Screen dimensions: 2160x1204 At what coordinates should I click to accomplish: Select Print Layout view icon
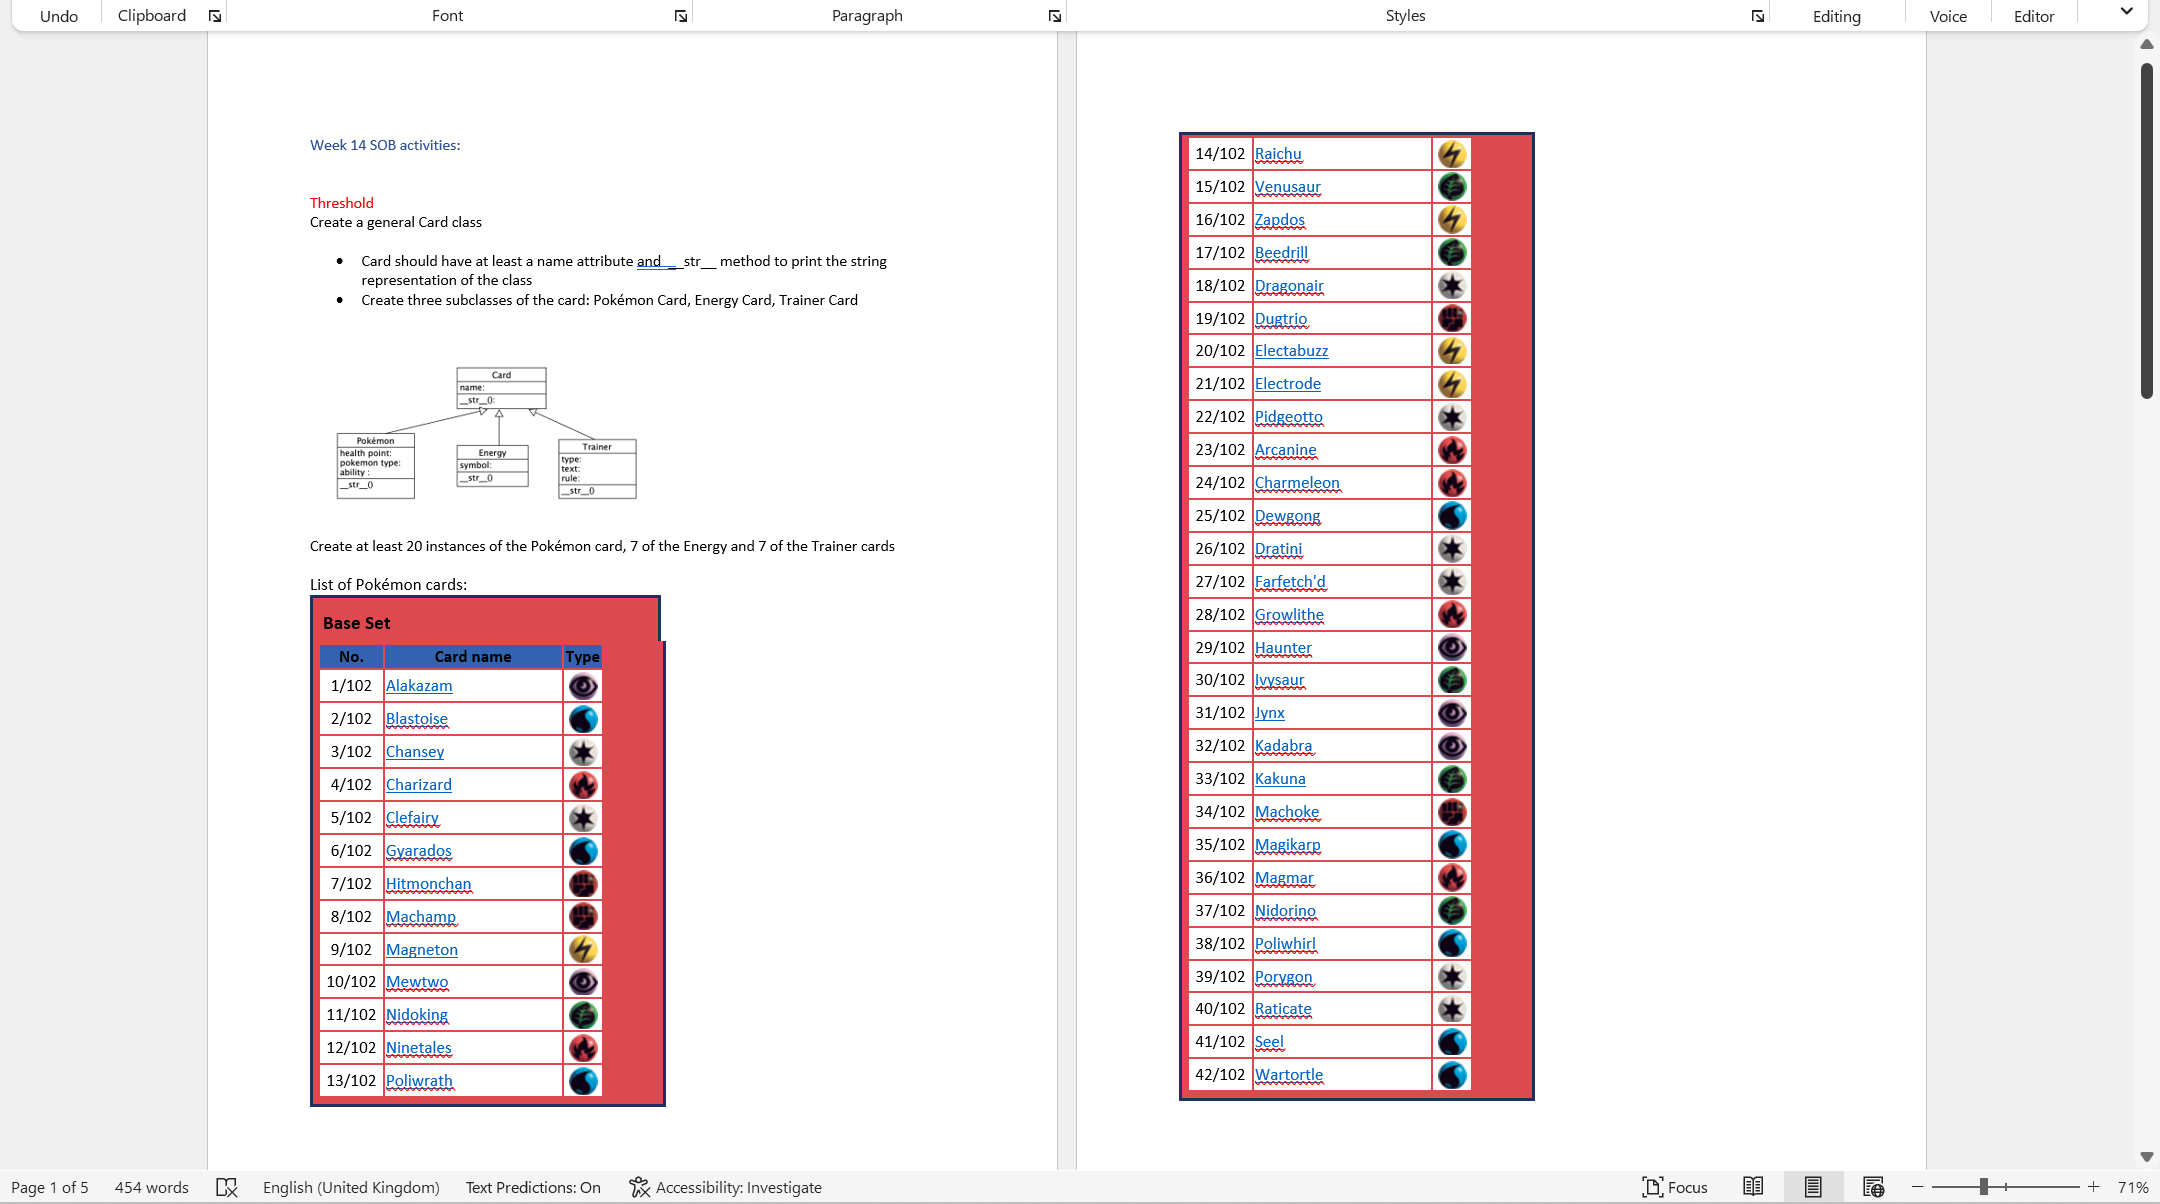1812,1187
